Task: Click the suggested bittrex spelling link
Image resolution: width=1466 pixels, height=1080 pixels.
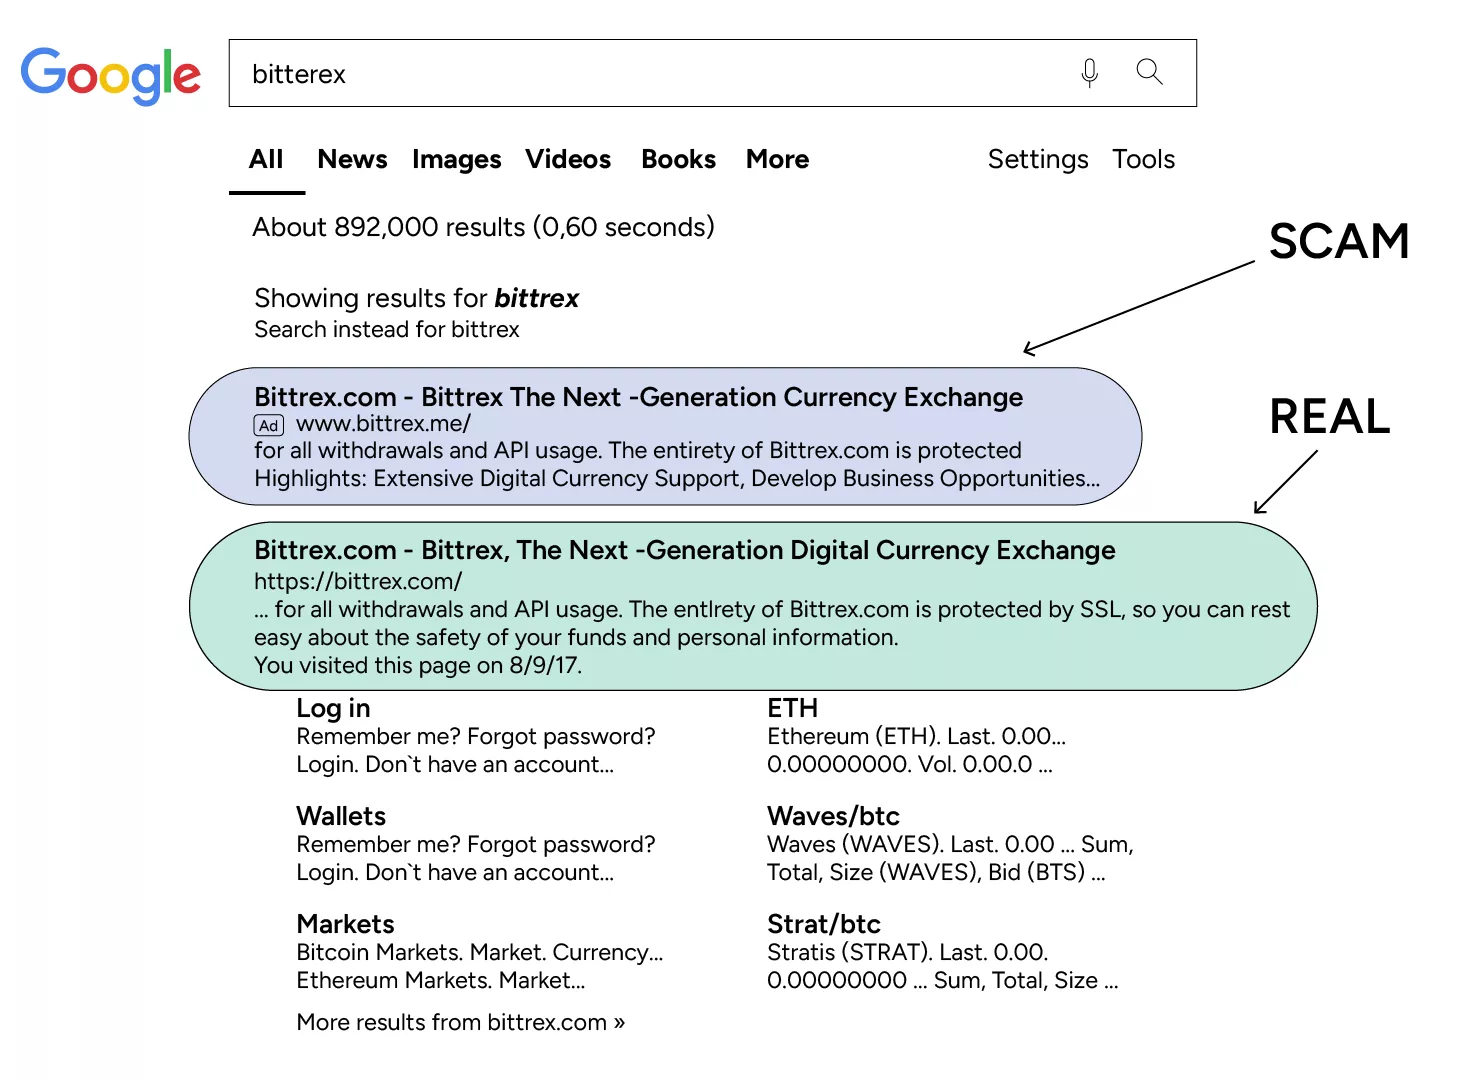Action: pyautogui.click(x=536, y=299)
